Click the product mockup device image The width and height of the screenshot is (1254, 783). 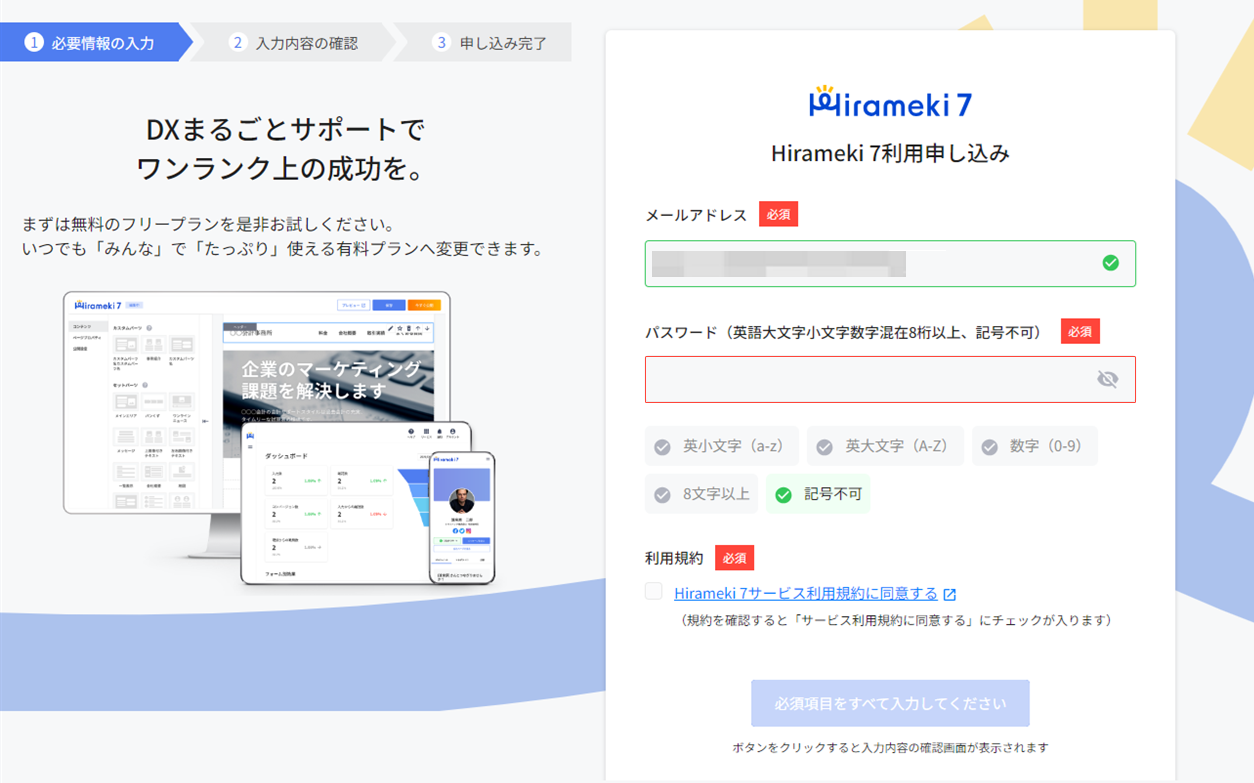coord(279,438)
